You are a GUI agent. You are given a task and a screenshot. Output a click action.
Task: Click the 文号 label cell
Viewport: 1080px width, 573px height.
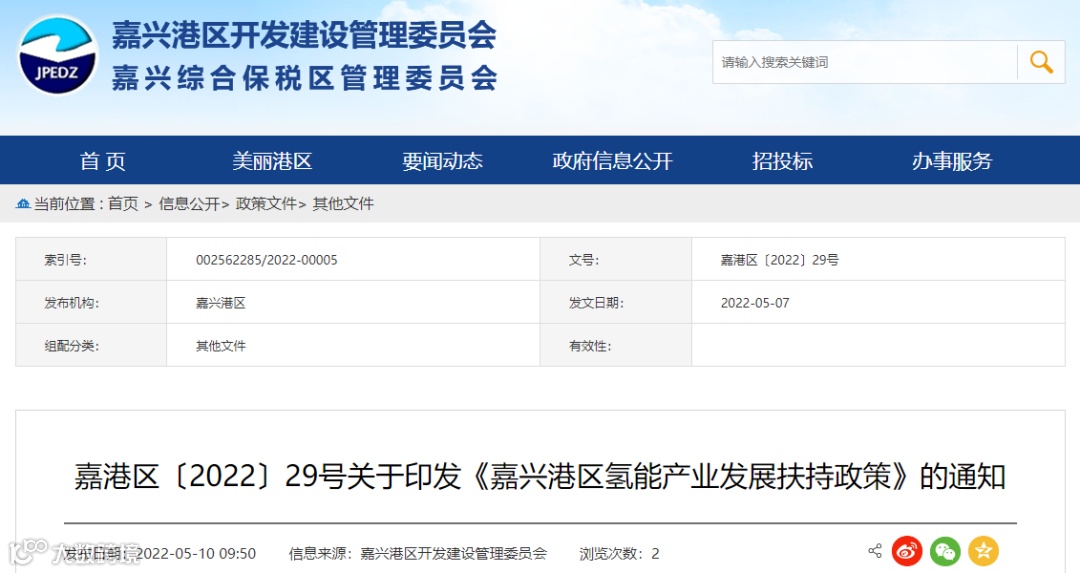tap(616, 260)
